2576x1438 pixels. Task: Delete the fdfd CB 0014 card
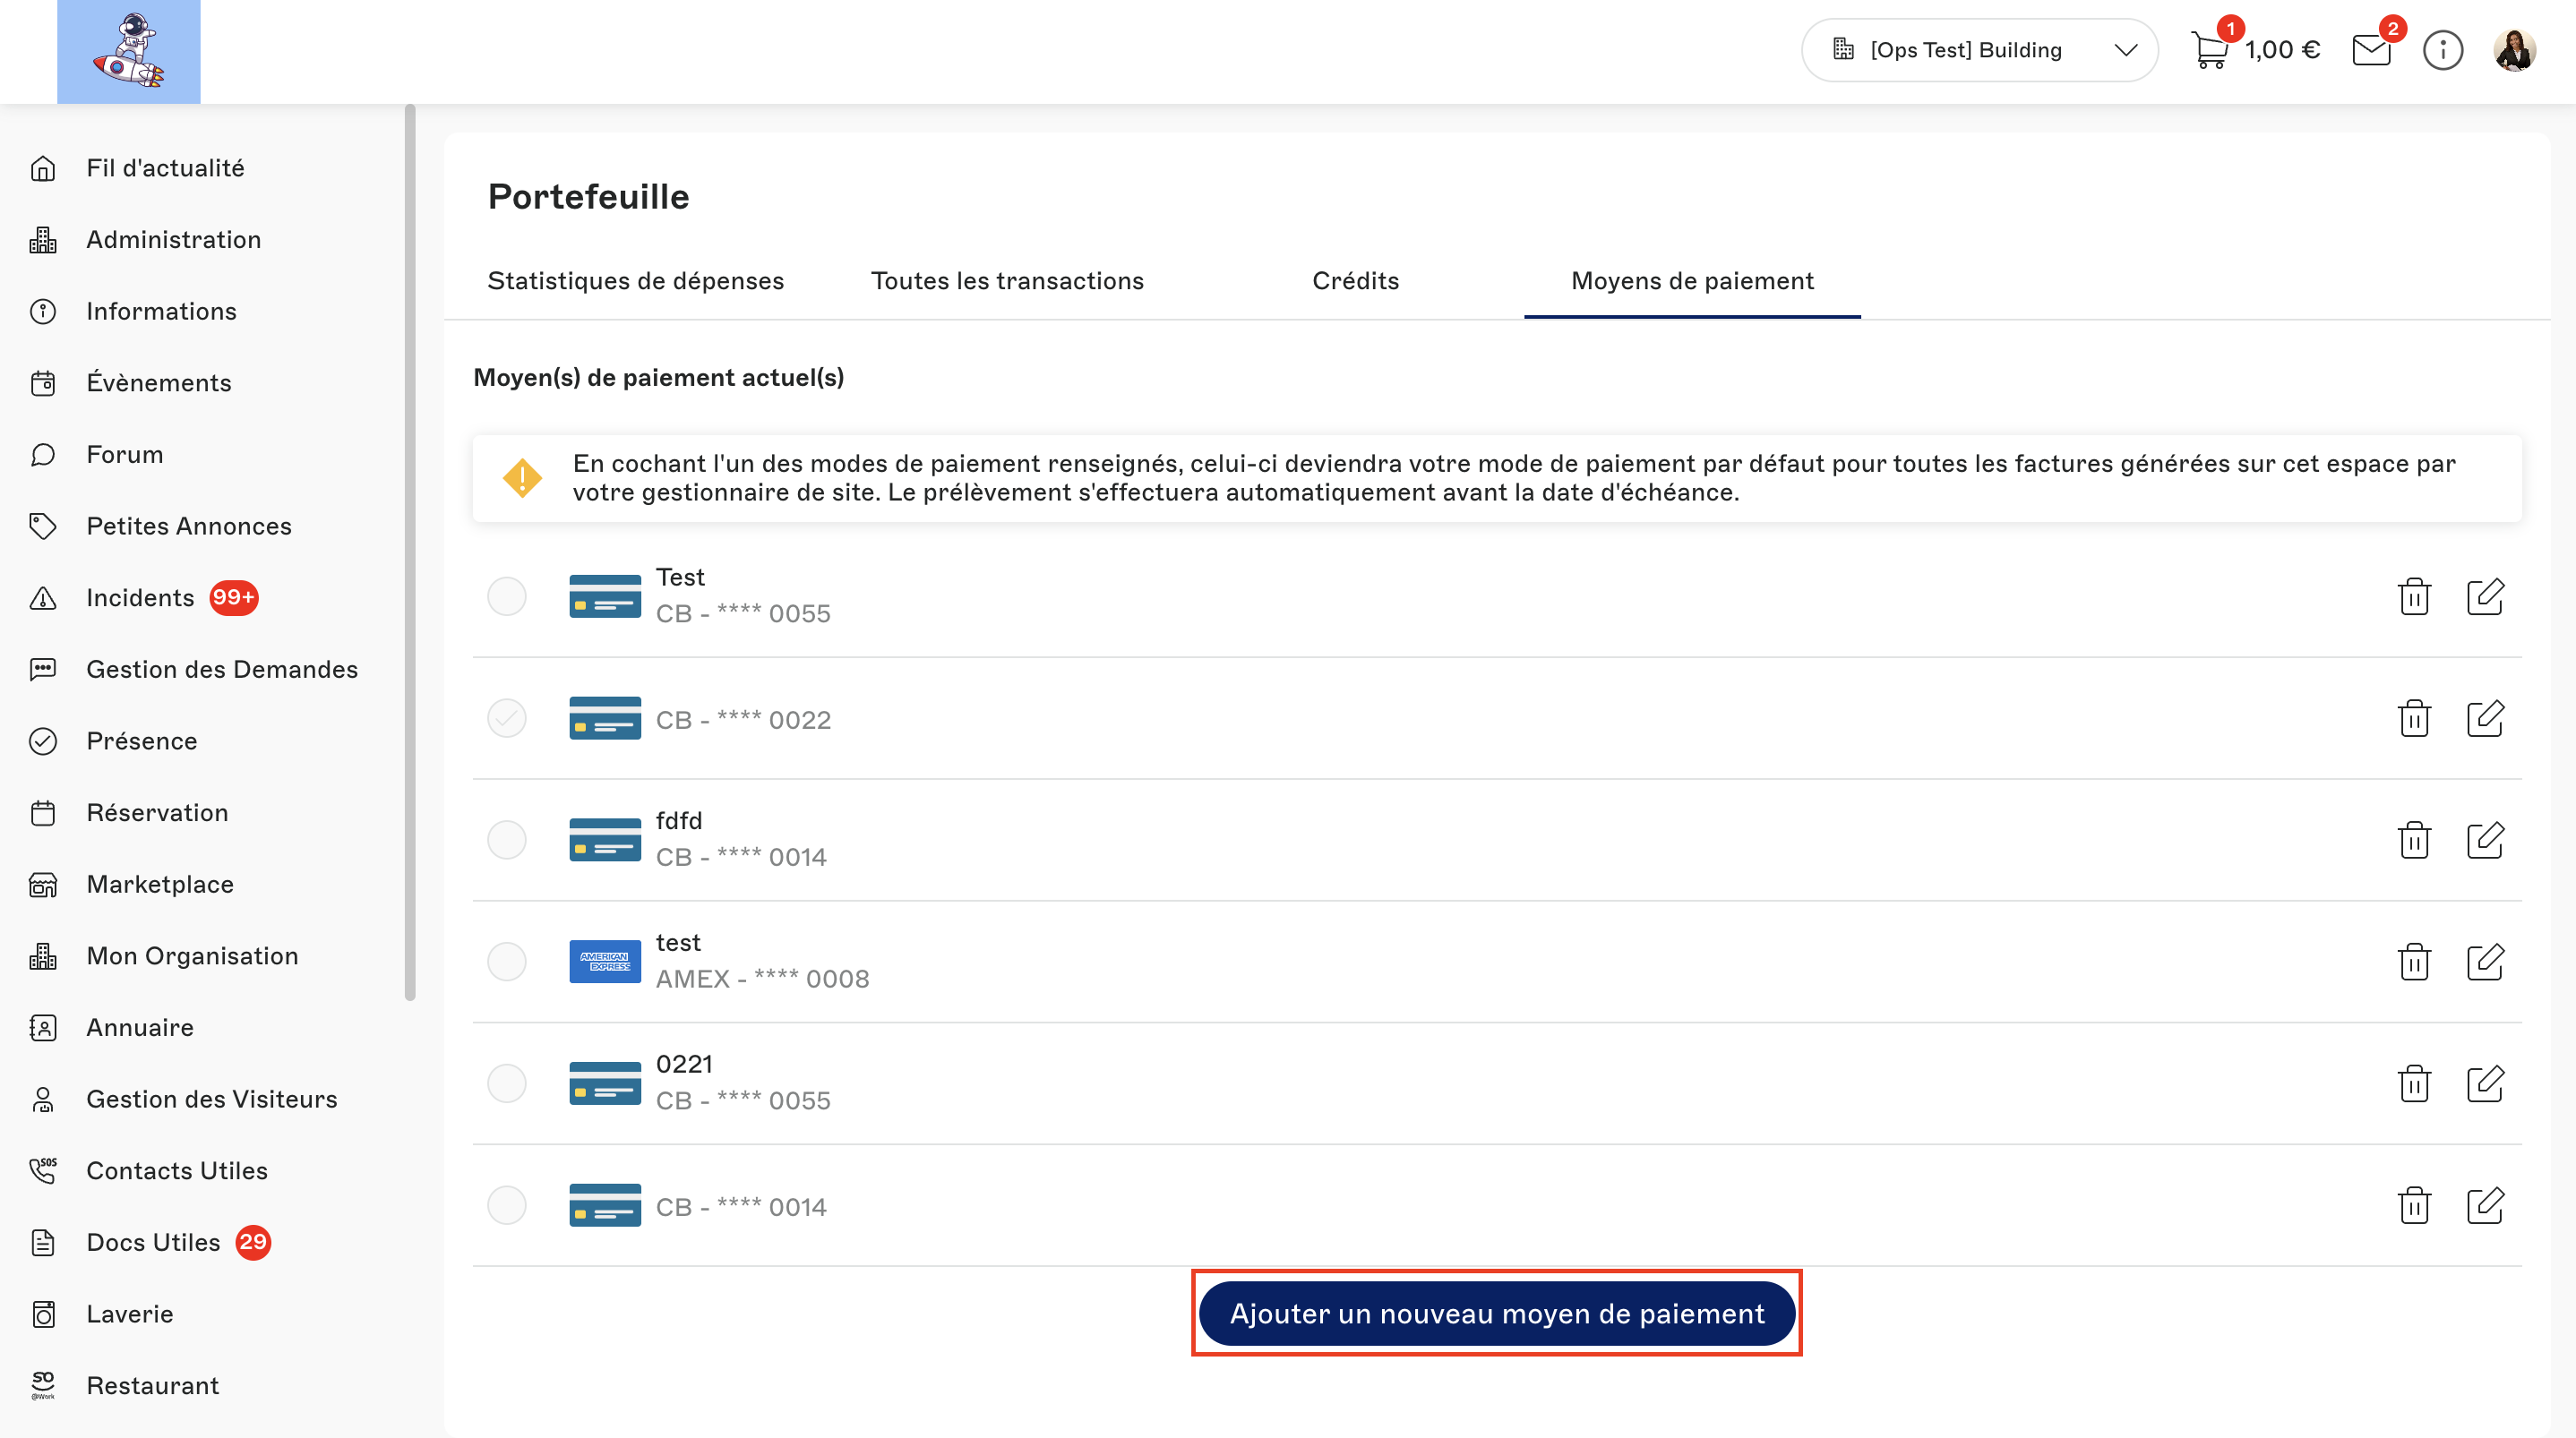[2413, 840]
